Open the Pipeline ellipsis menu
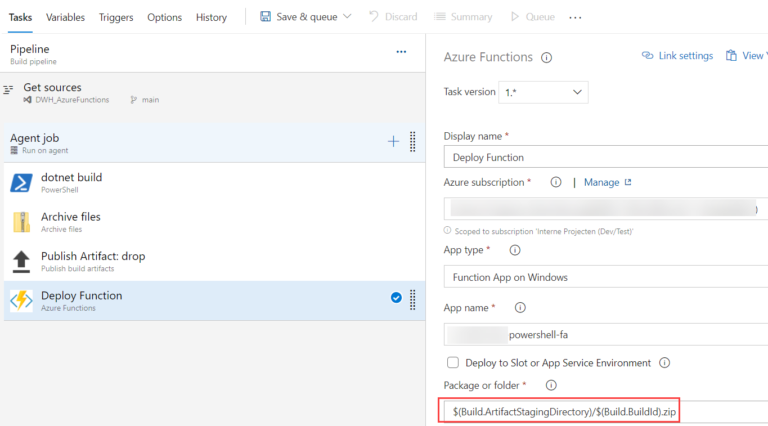This screenshot has width=768, height=426. click(401, 52)
